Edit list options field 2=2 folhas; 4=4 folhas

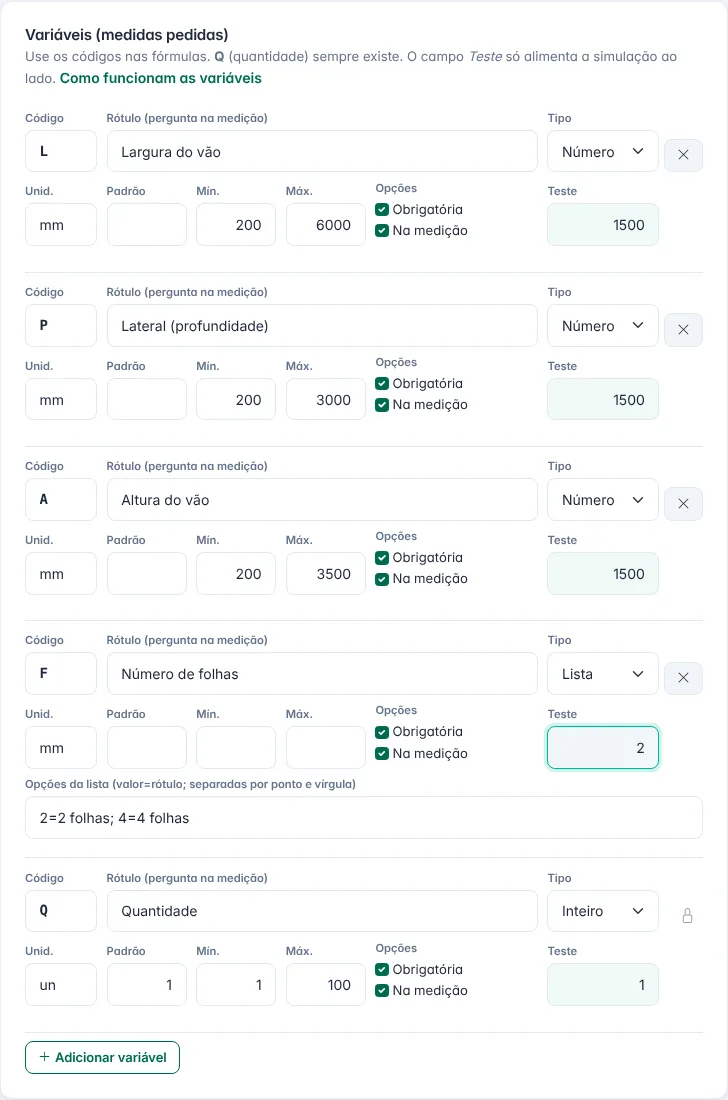point(364,817)
